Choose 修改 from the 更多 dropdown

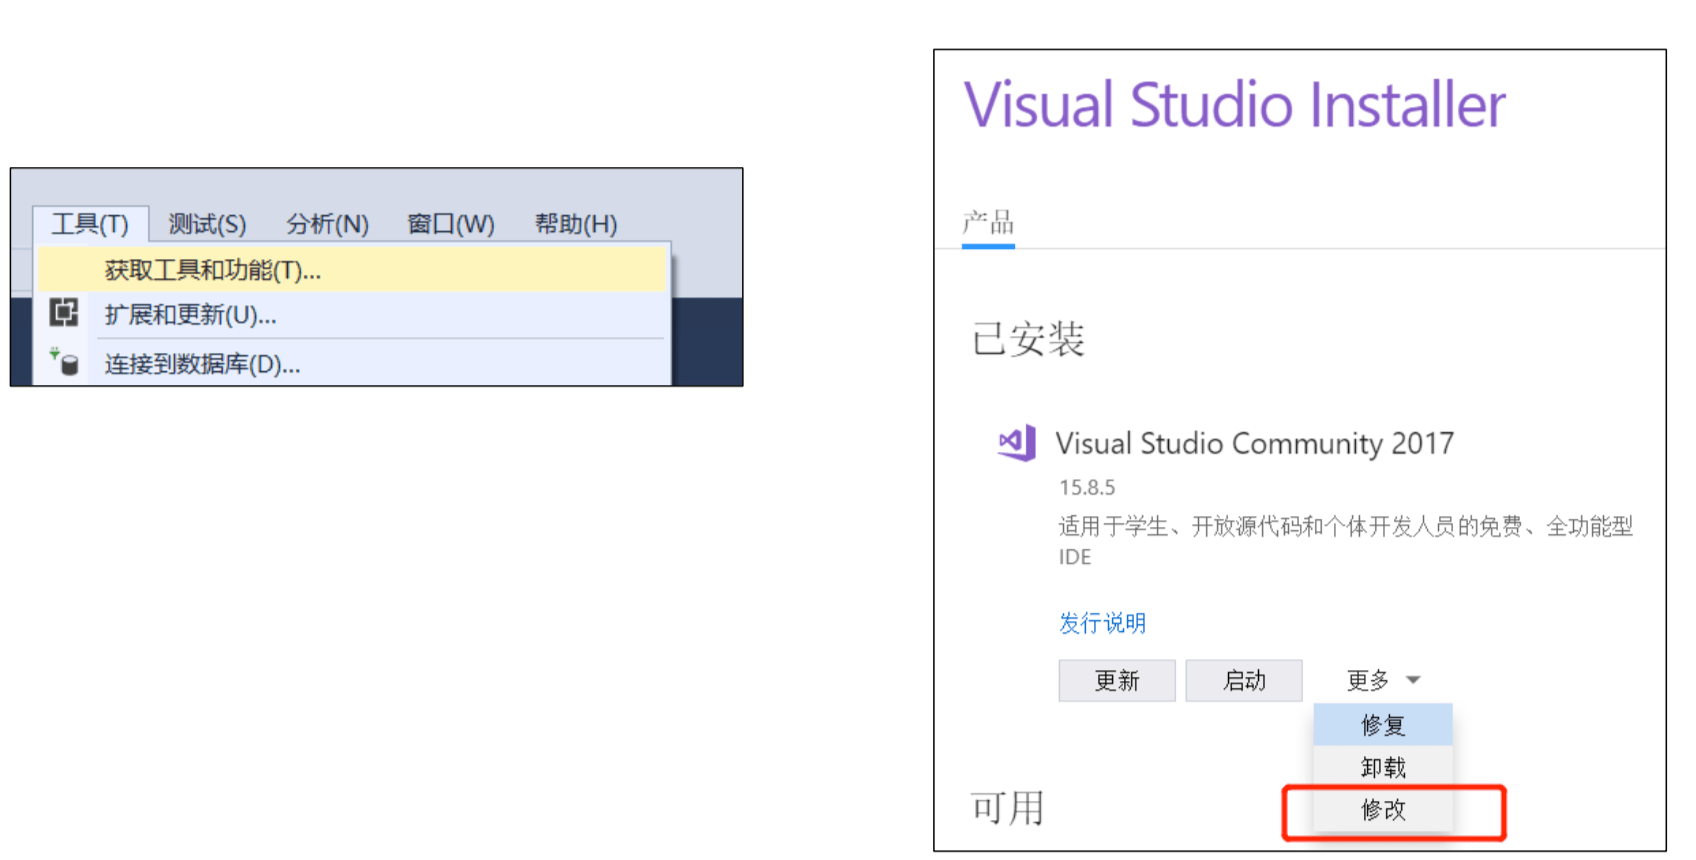(x=1383, y=810)
